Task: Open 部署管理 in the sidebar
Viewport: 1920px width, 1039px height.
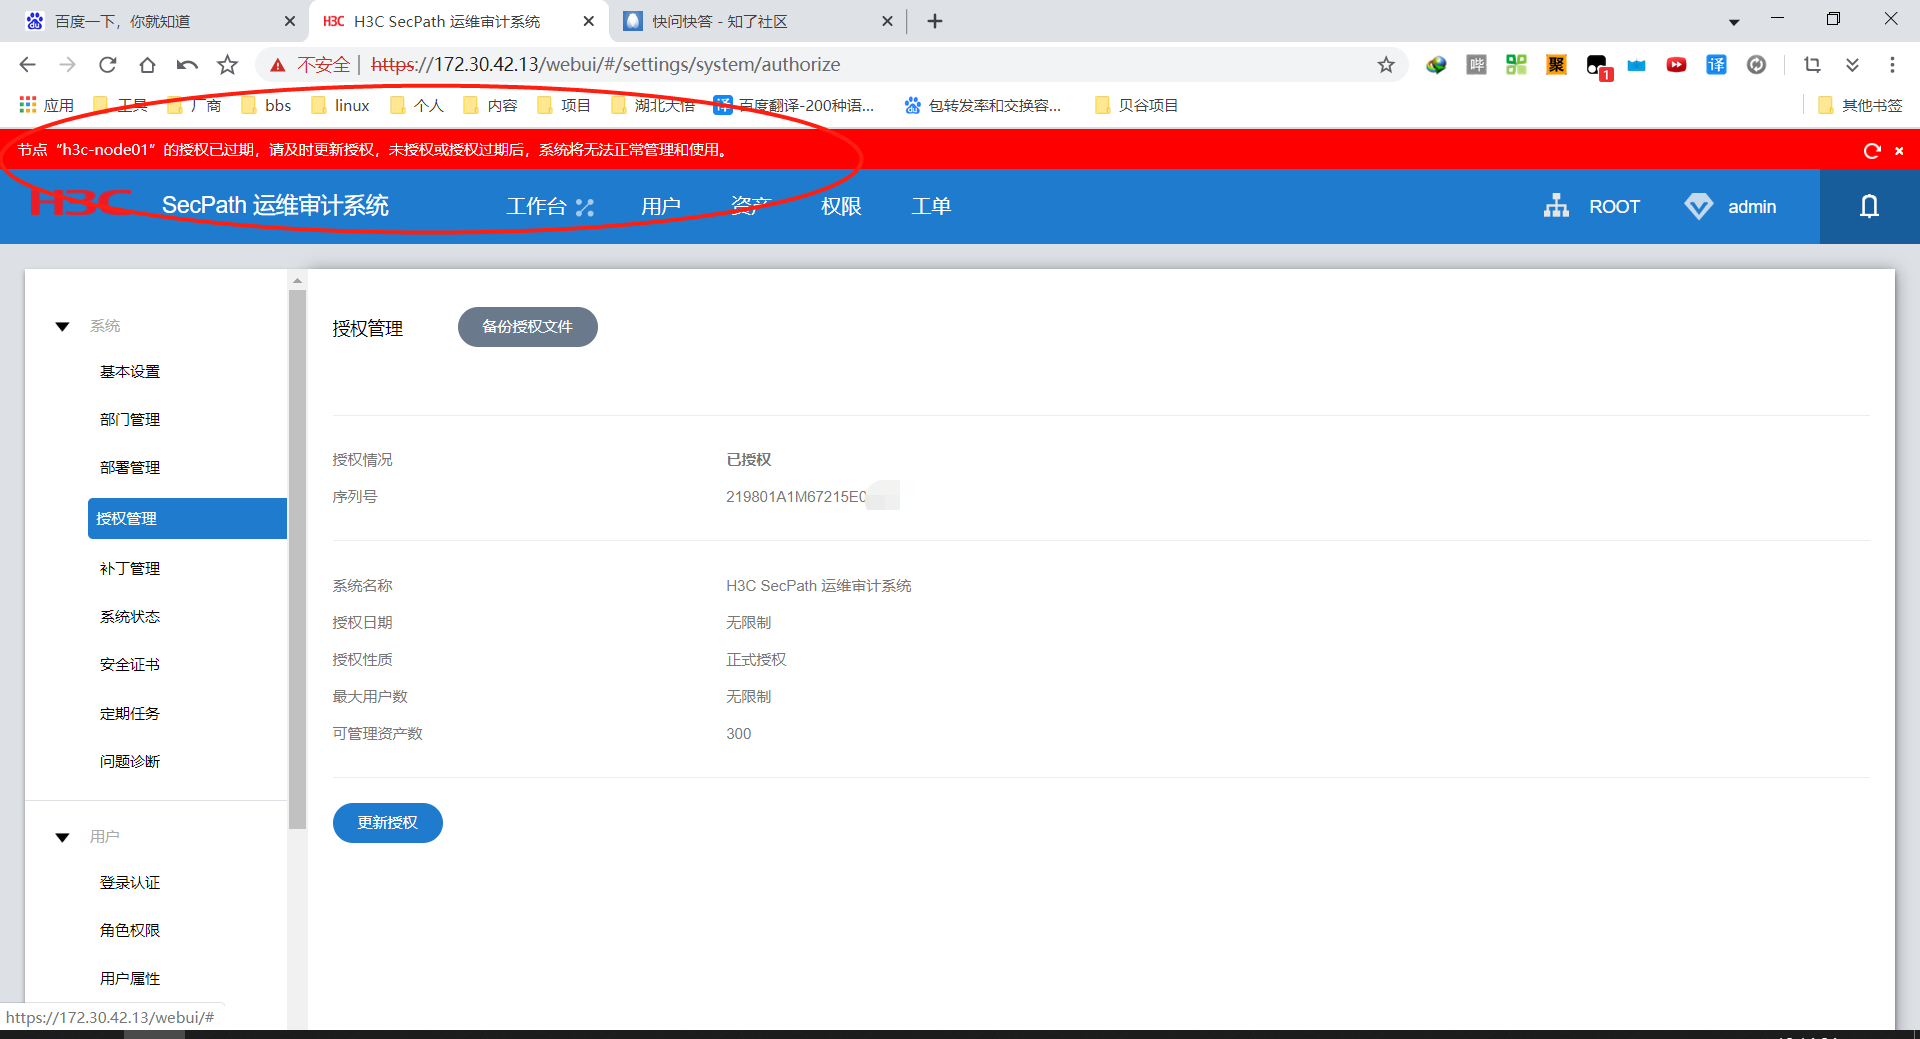Action: click(x=130, y=468)
